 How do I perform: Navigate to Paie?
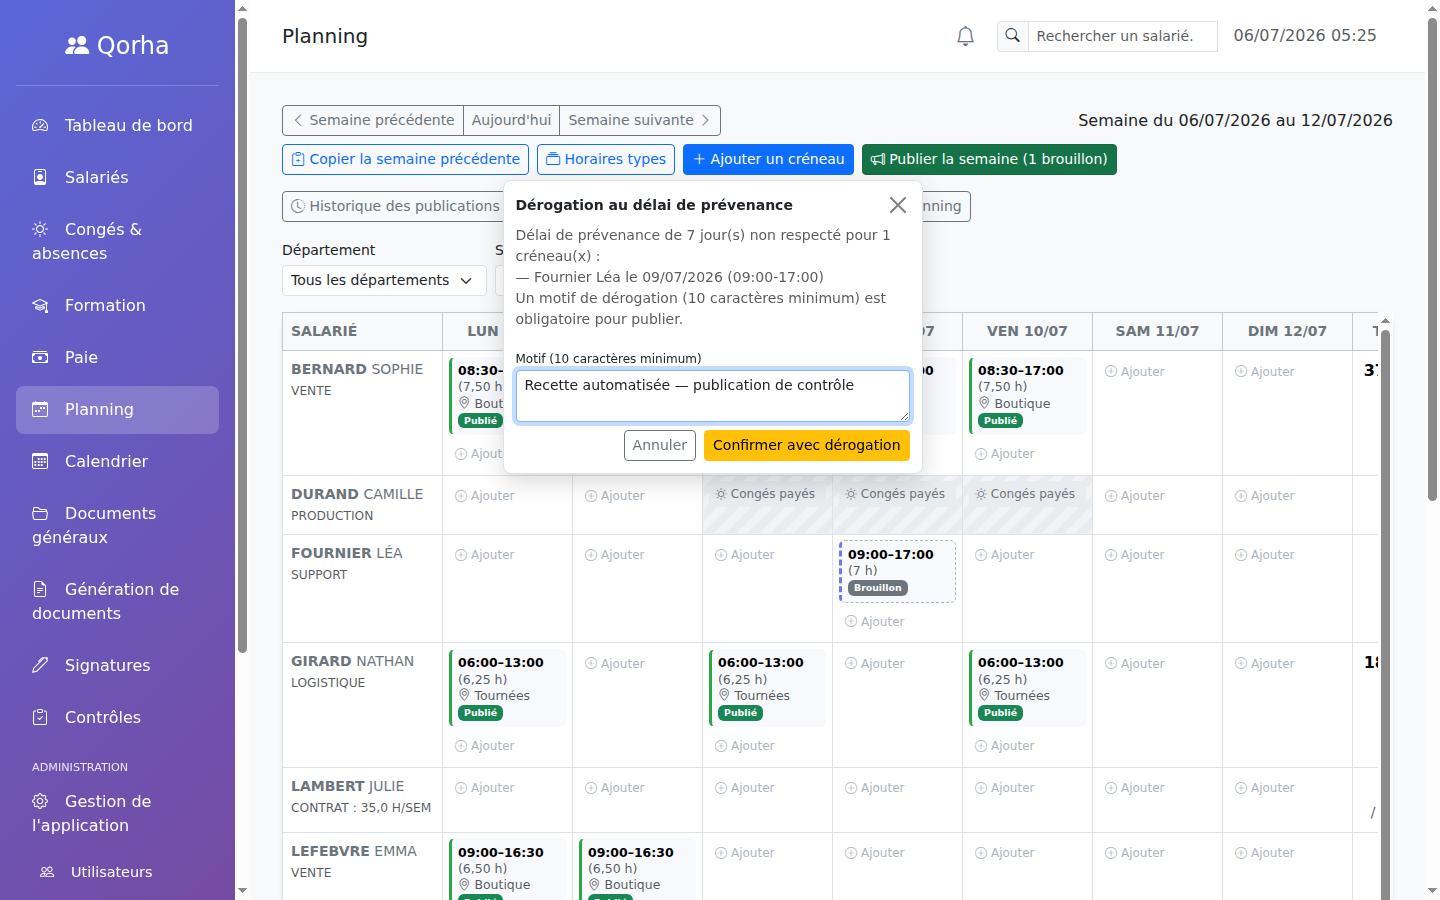pyautogui.click(x=117, y=358)
